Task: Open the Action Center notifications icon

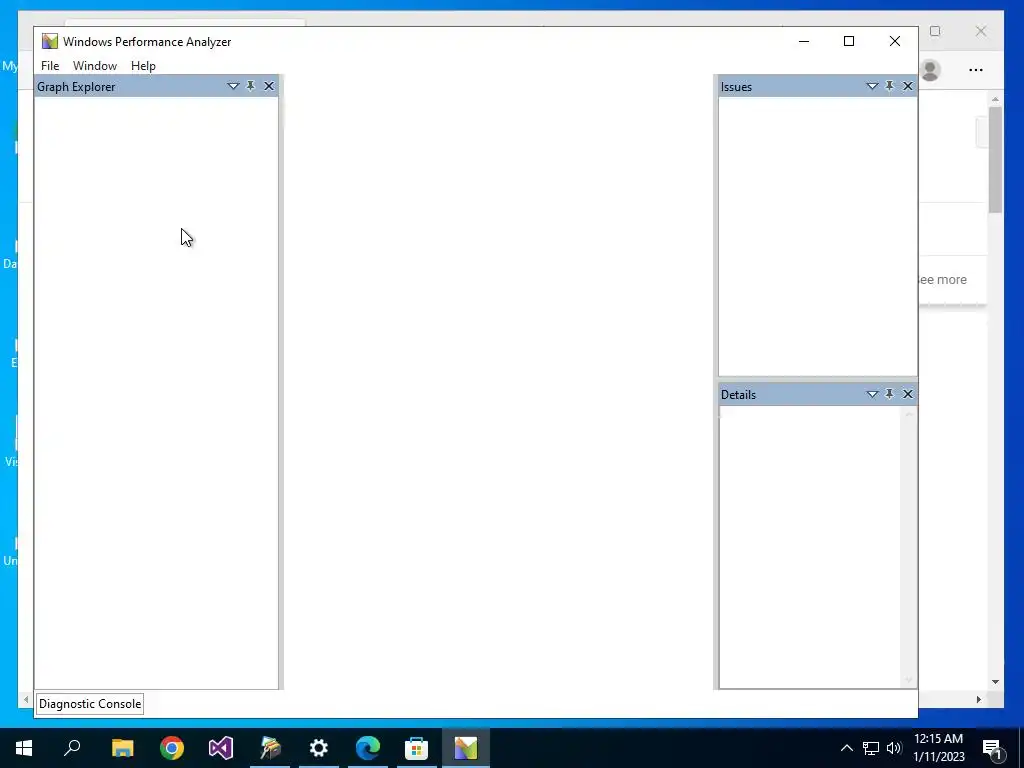Action: pyautogui.click(x=992, y=748)
